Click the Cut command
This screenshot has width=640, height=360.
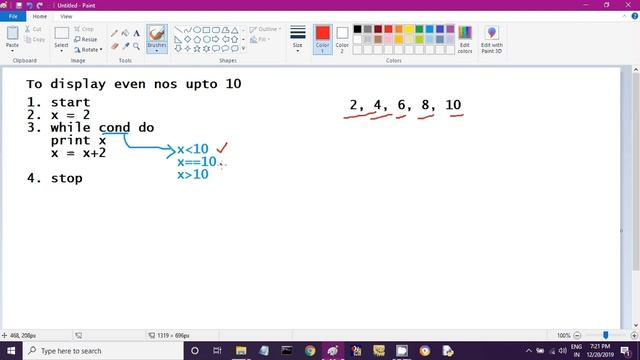pyautogui.click(x=33, y=29)
